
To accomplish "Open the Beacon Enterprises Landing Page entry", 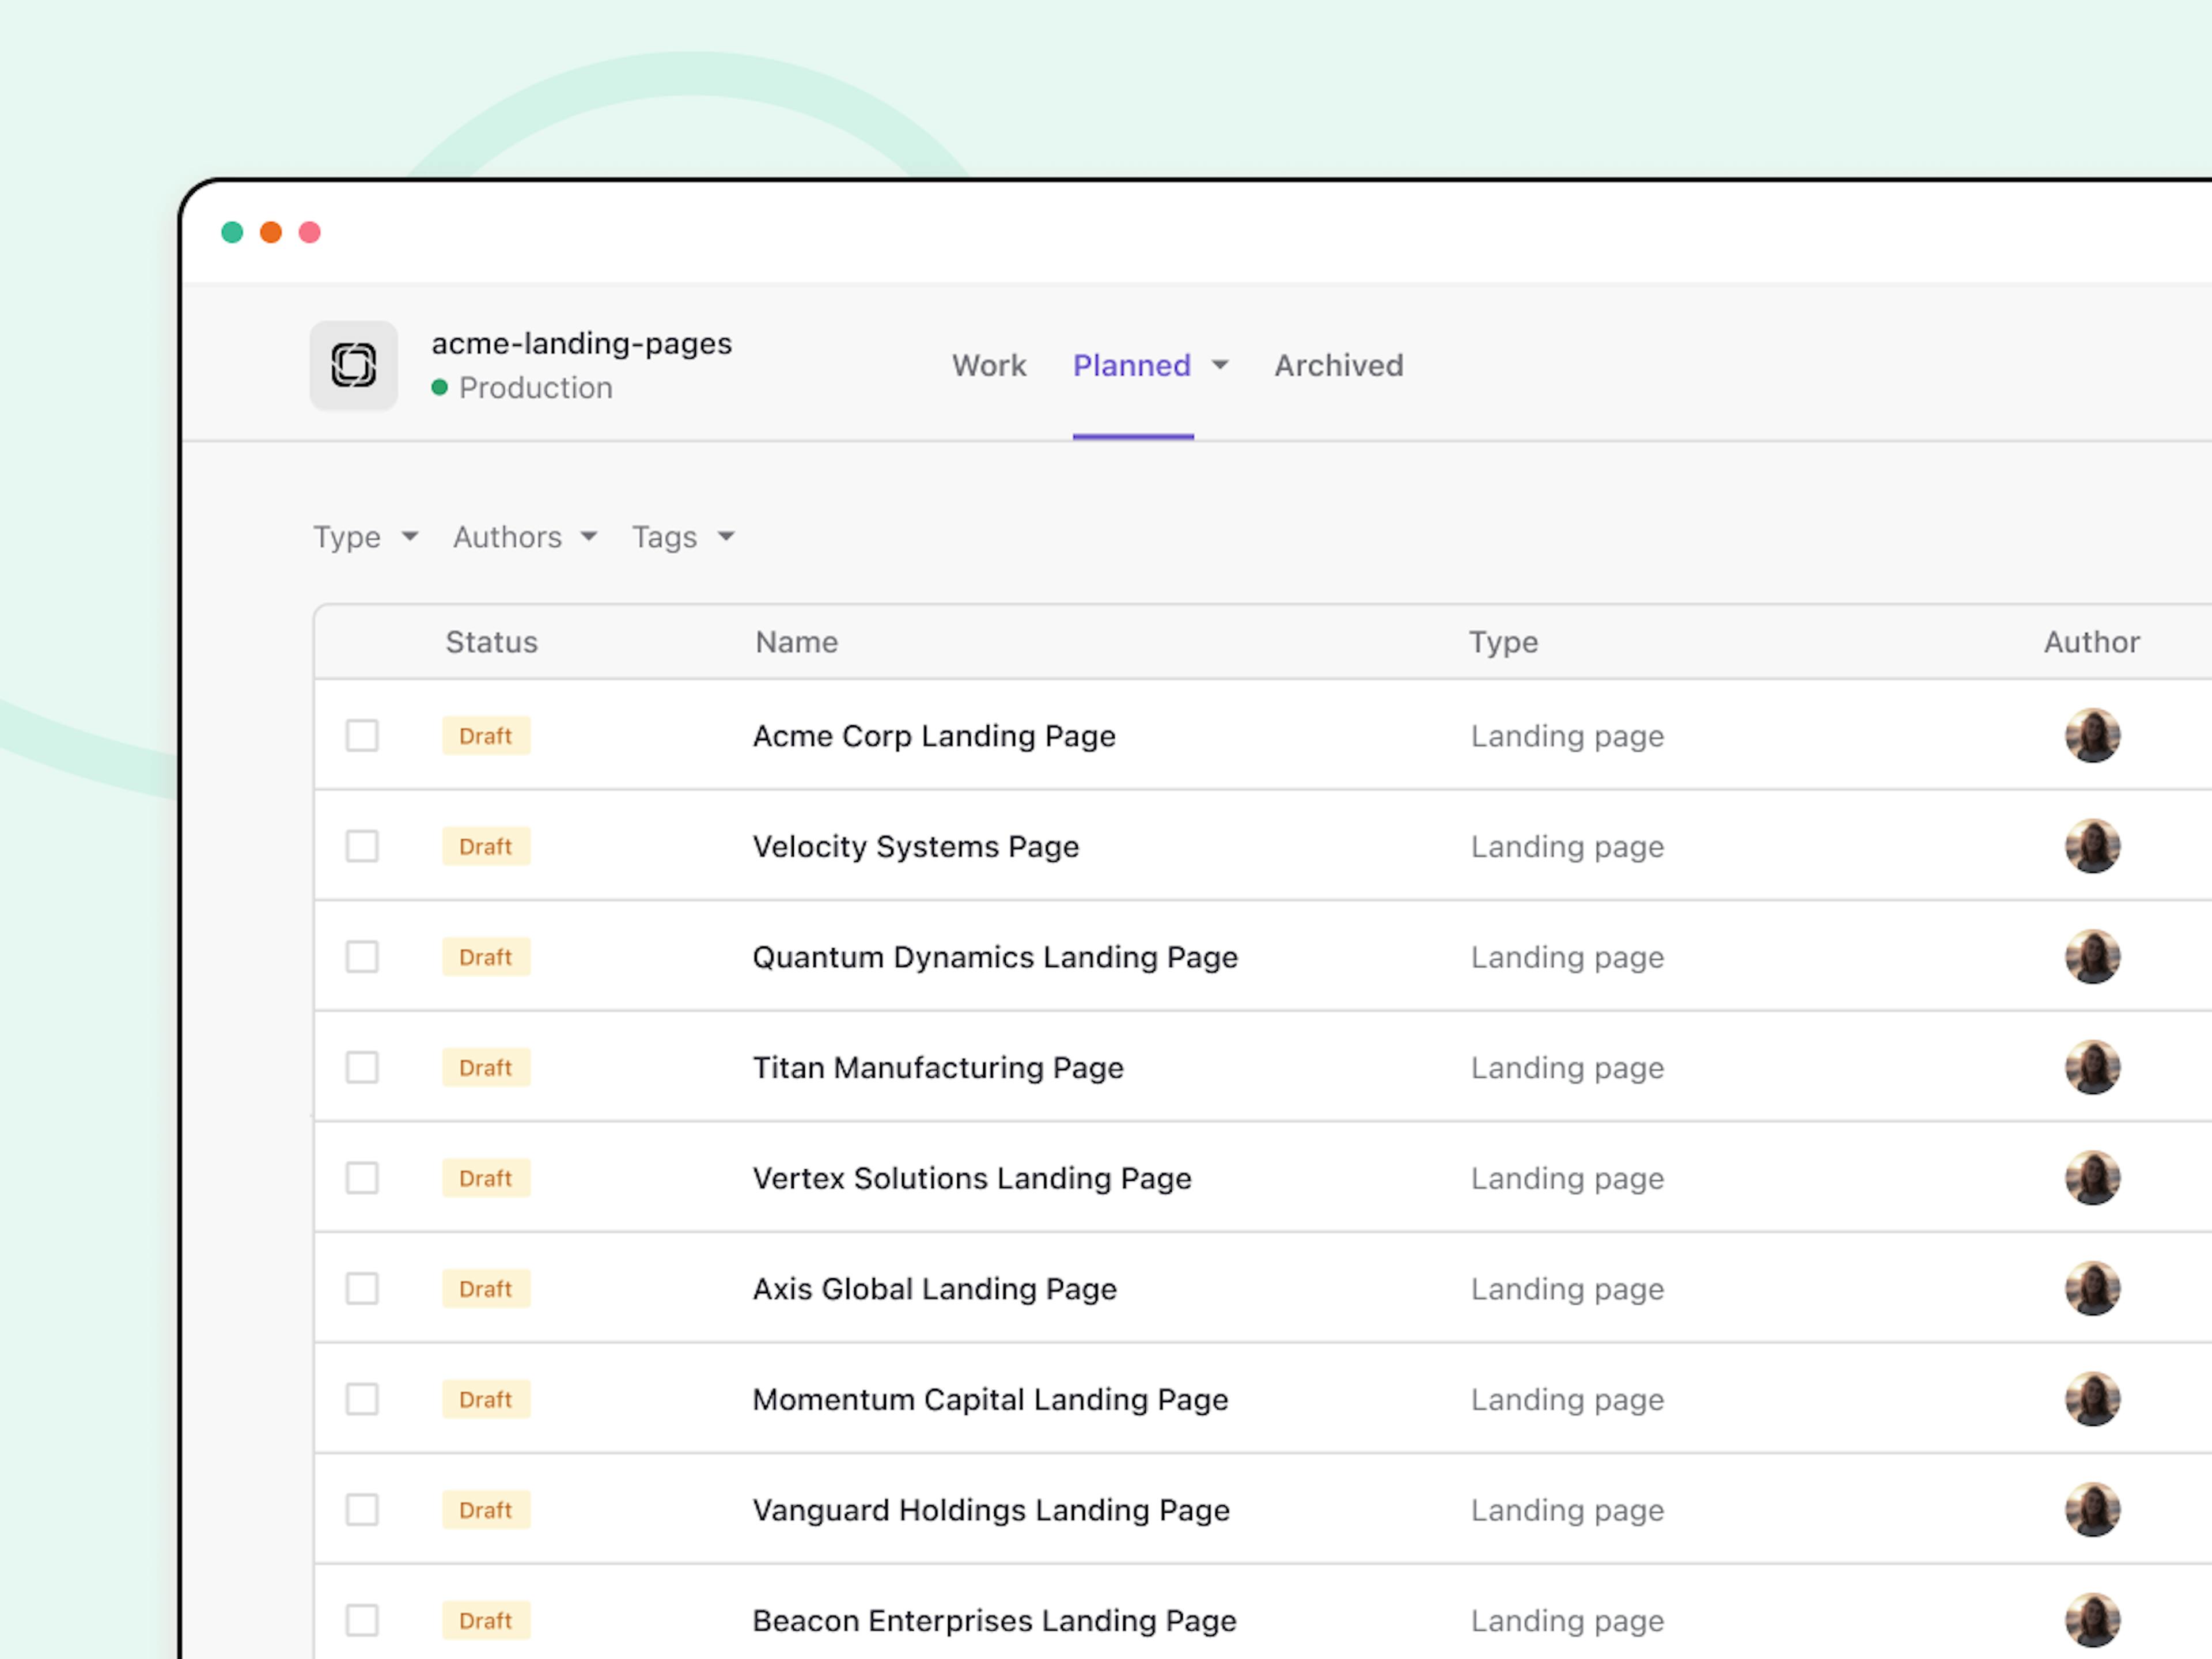I will [x=993, y=1620].
